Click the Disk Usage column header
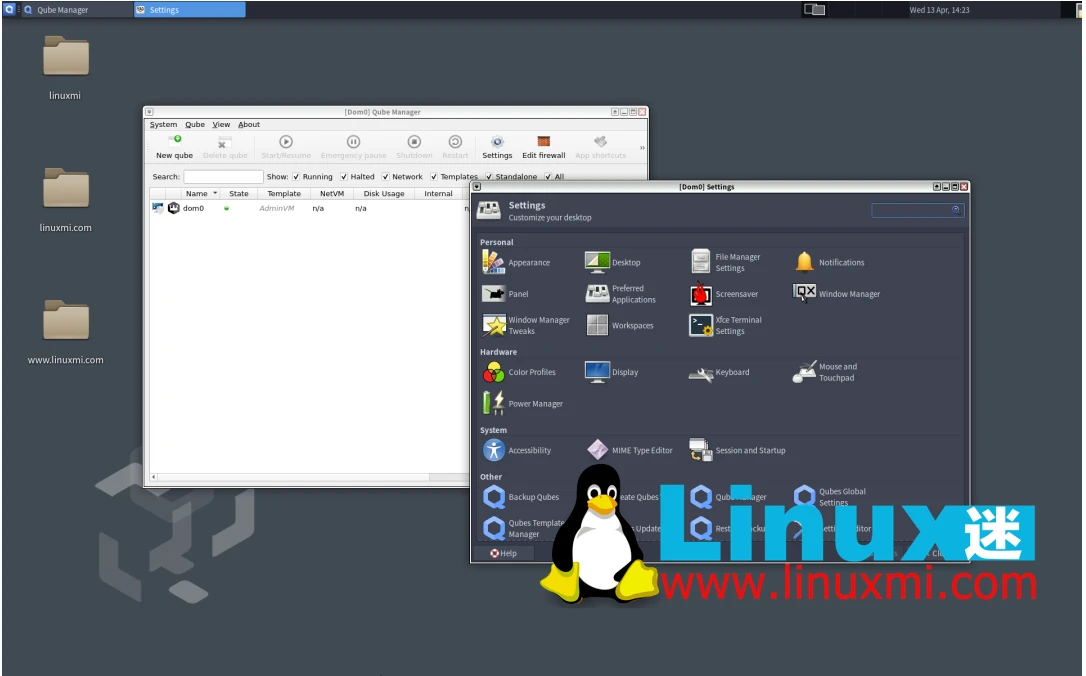Screen dimensions: 1086x676 [384, 194]
